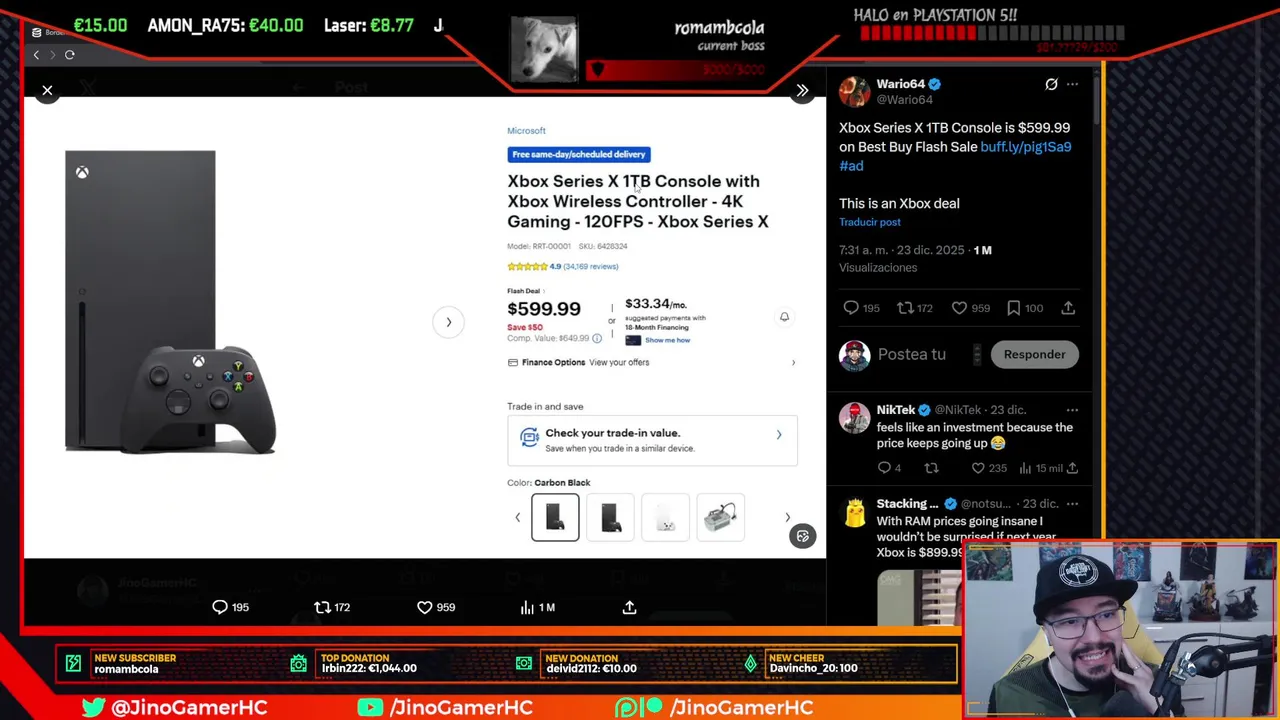Open Wario64's profile name

[x=900, y=84]
